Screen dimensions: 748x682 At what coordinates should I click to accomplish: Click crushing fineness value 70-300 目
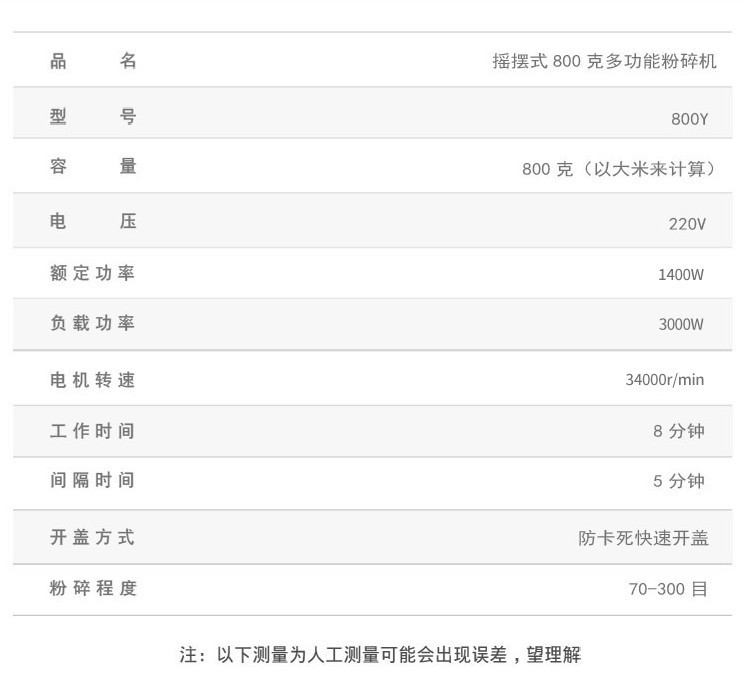pos(668,589)
